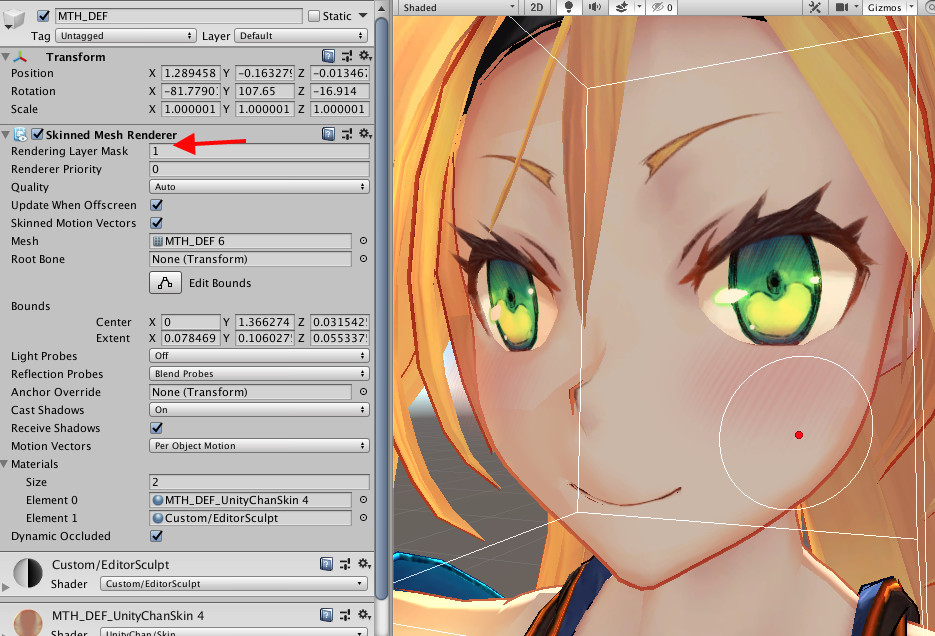The height and width of the screenshot is (636, 935).
Task: Click scene camera settings icon
Action: point(841,7)
